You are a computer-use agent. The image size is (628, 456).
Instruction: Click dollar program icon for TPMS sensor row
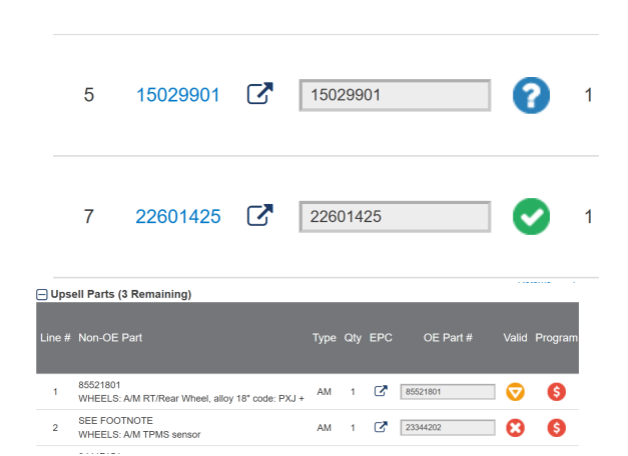point(557,428)
